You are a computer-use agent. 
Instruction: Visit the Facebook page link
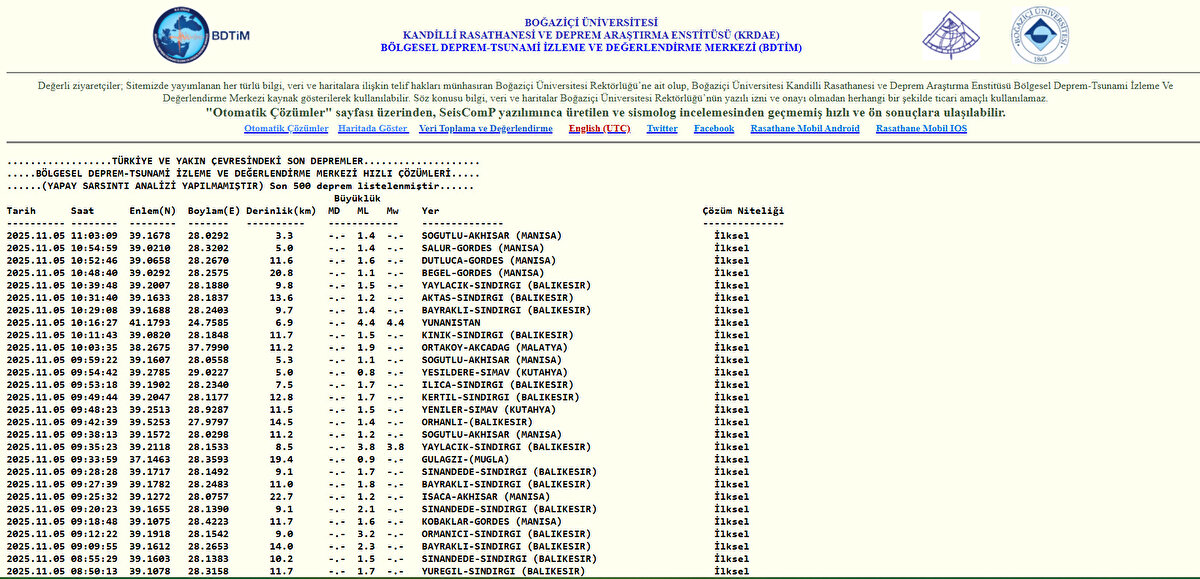coord(714,129)
